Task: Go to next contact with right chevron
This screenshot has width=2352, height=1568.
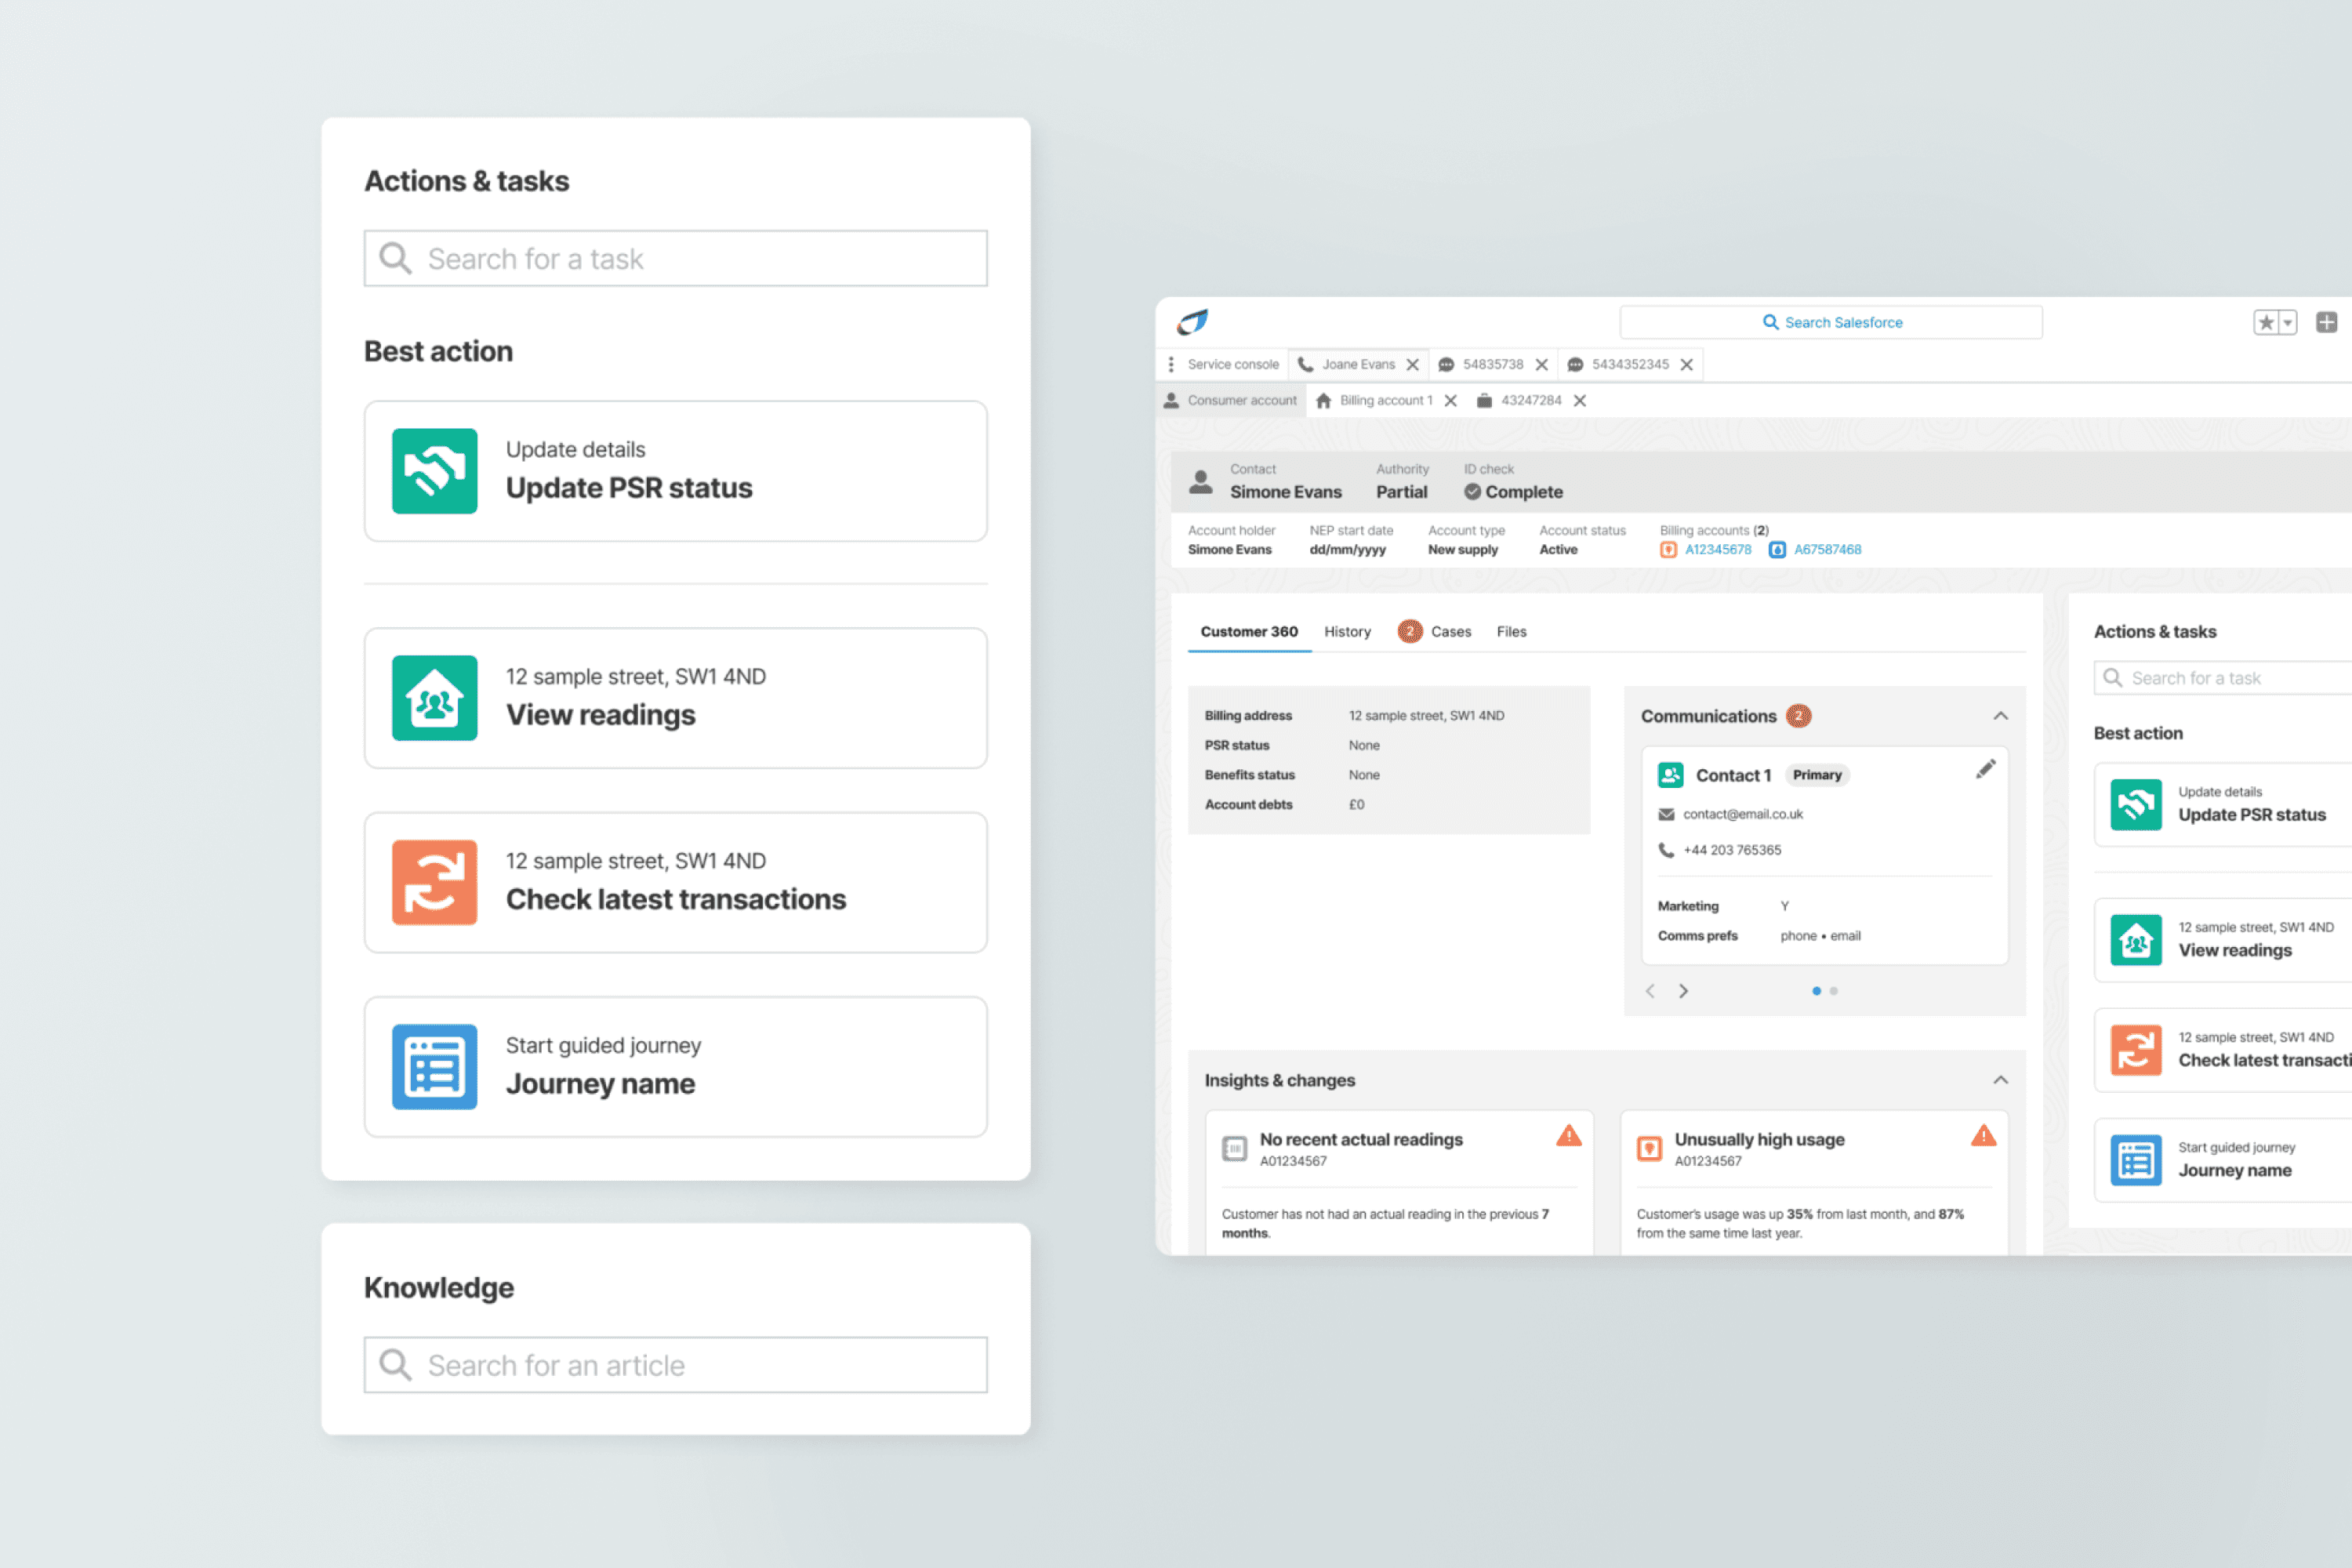Action: [x=1684, y=991]
